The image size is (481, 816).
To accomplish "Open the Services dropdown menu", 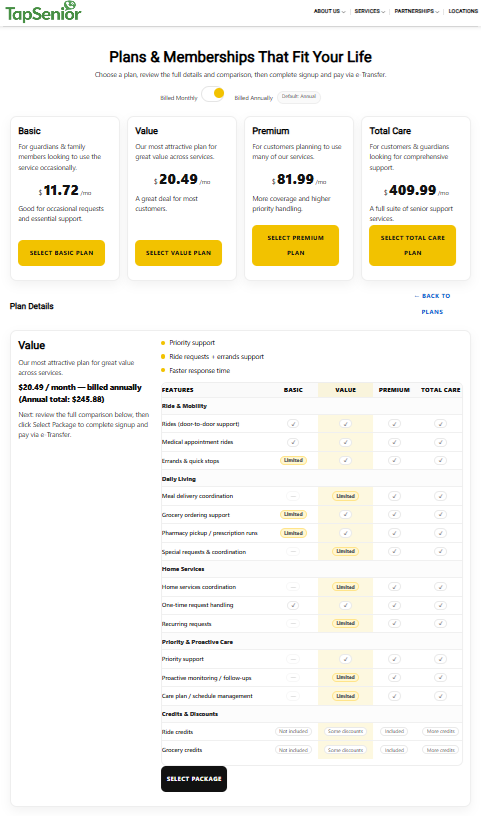I will pos(370,11).
